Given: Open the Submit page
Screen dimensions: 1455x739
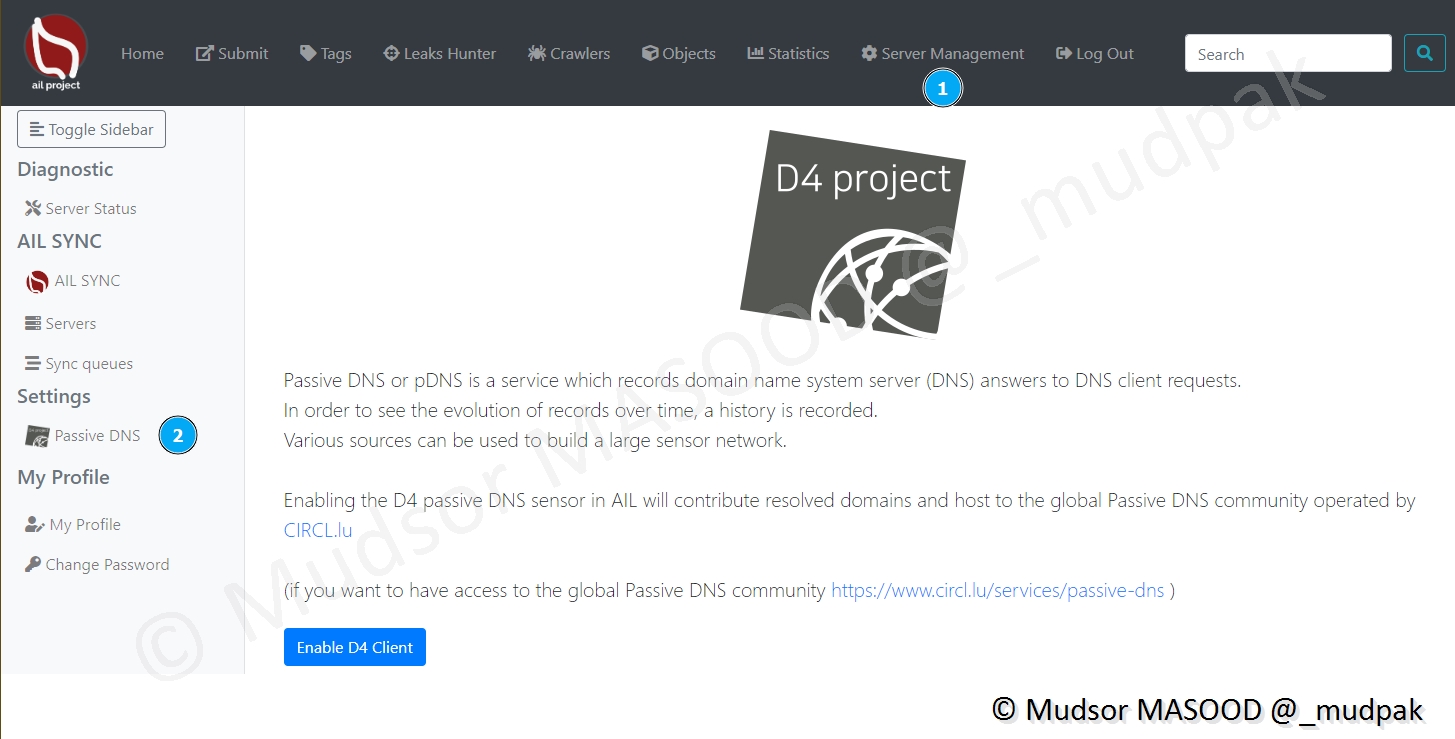Looking at the screenshot, I should (232, 54).
